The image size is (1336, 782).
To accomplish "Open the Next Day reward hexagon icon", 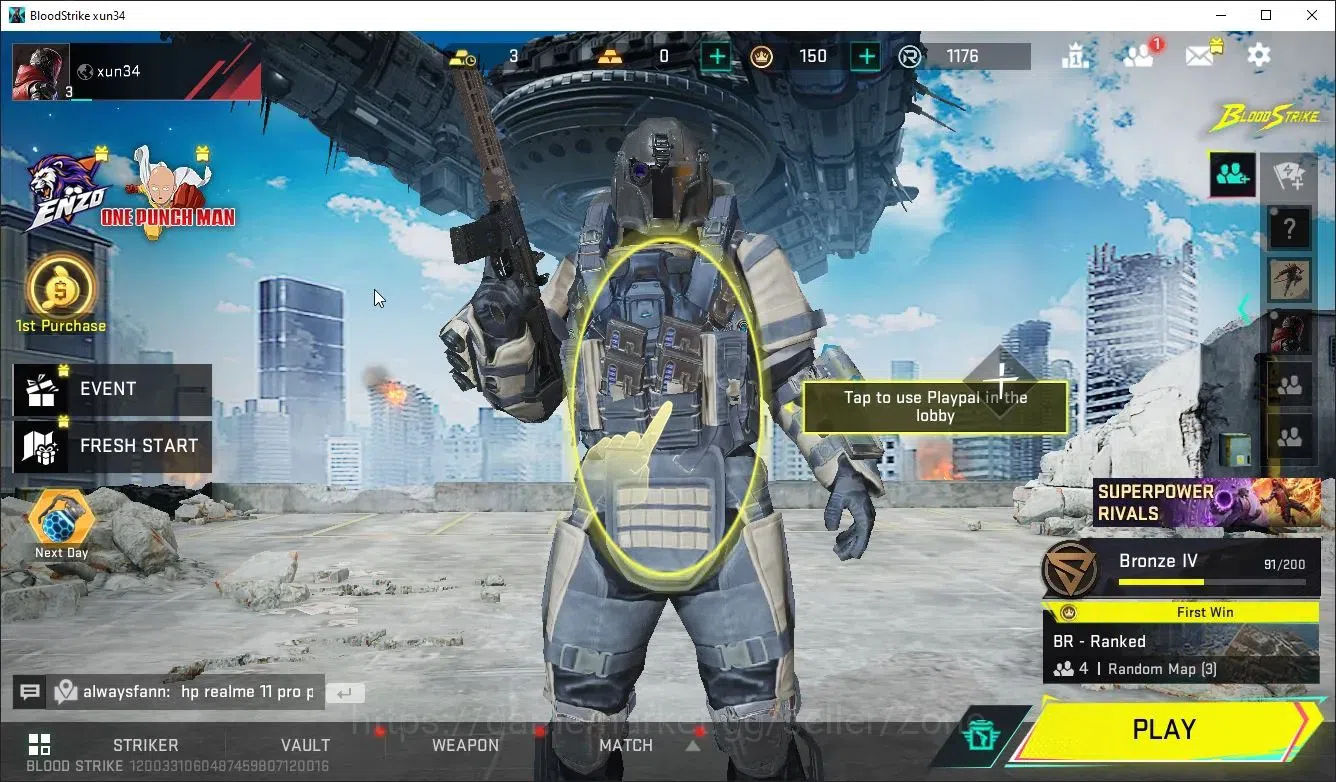I will coord(61,519).
